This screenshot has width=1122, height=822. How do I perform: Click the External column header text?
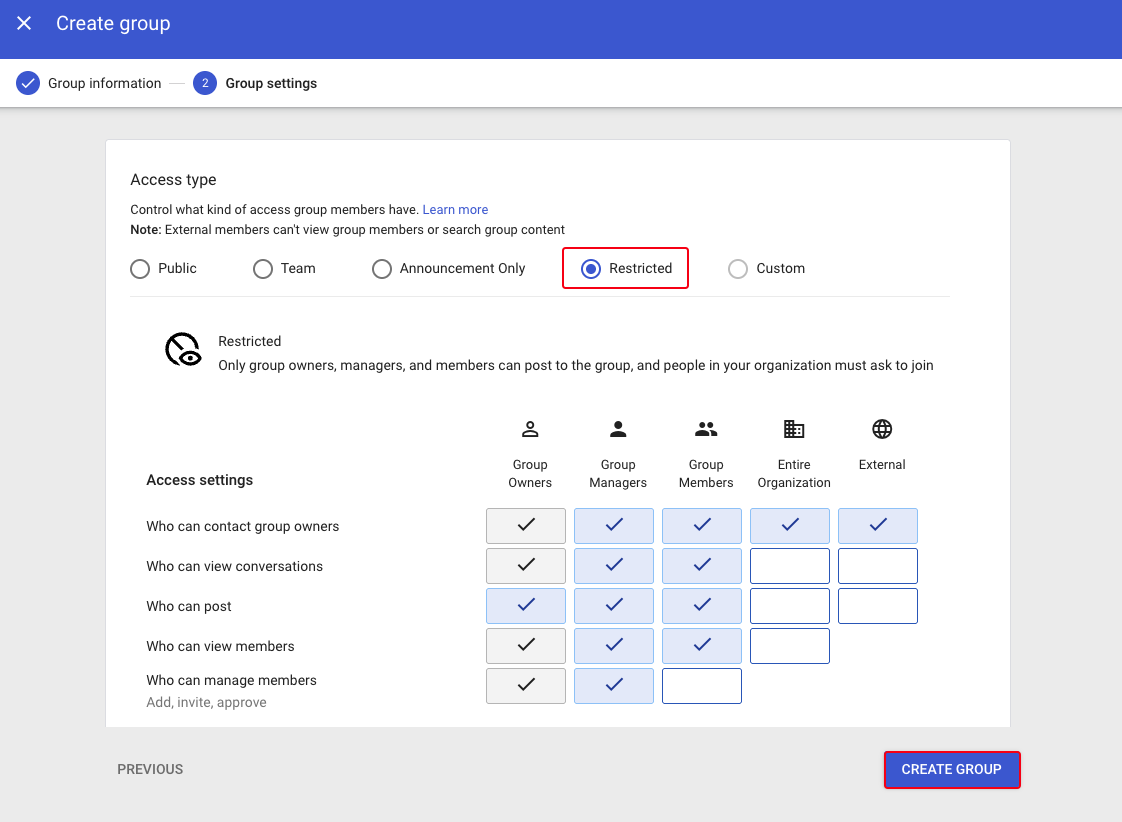882,465
